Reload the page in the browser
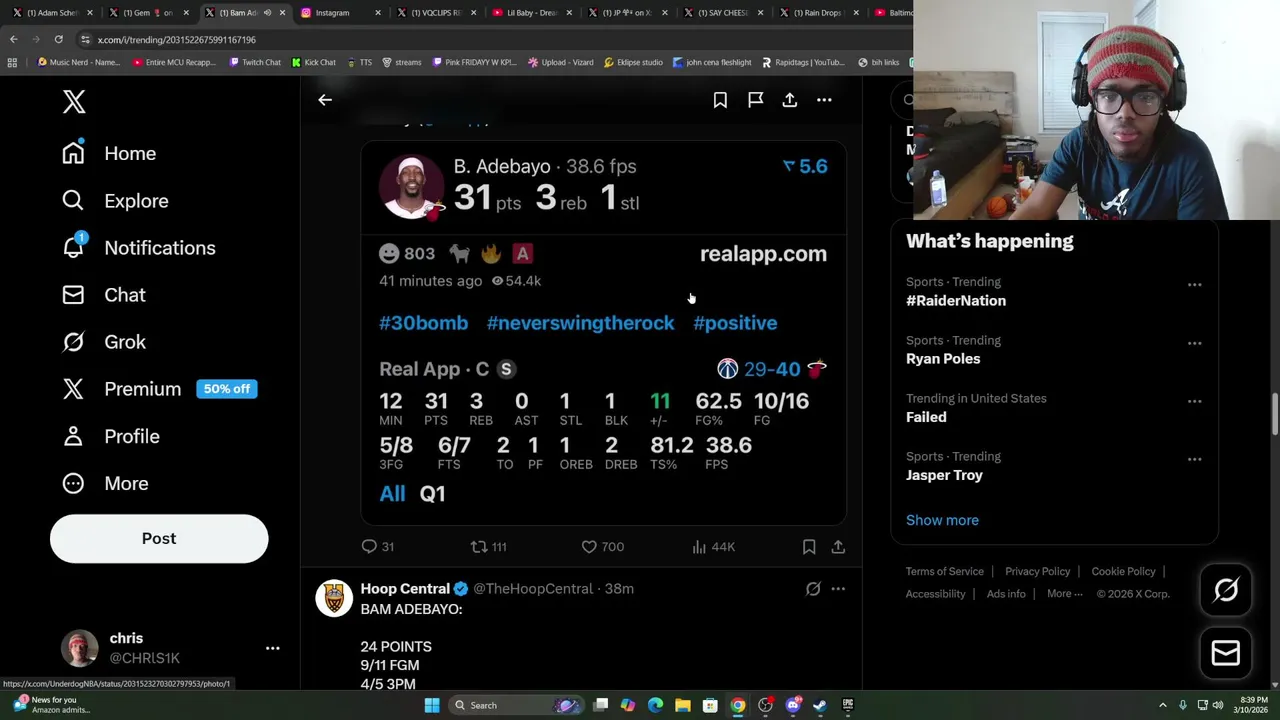Screen dimensions: 1280x720 click(x=58, y=39)
